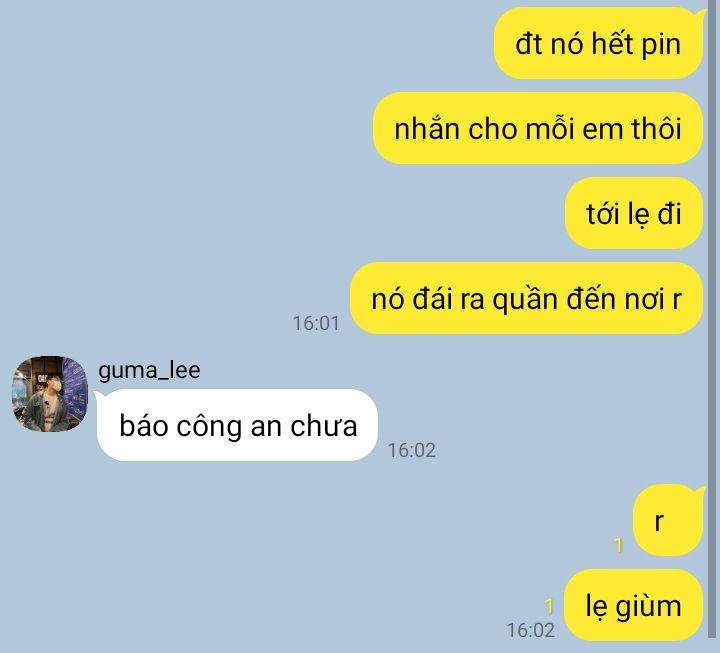
Task: Click the unread count beside 'lẹ giùm'
Action: coord(549,606)
